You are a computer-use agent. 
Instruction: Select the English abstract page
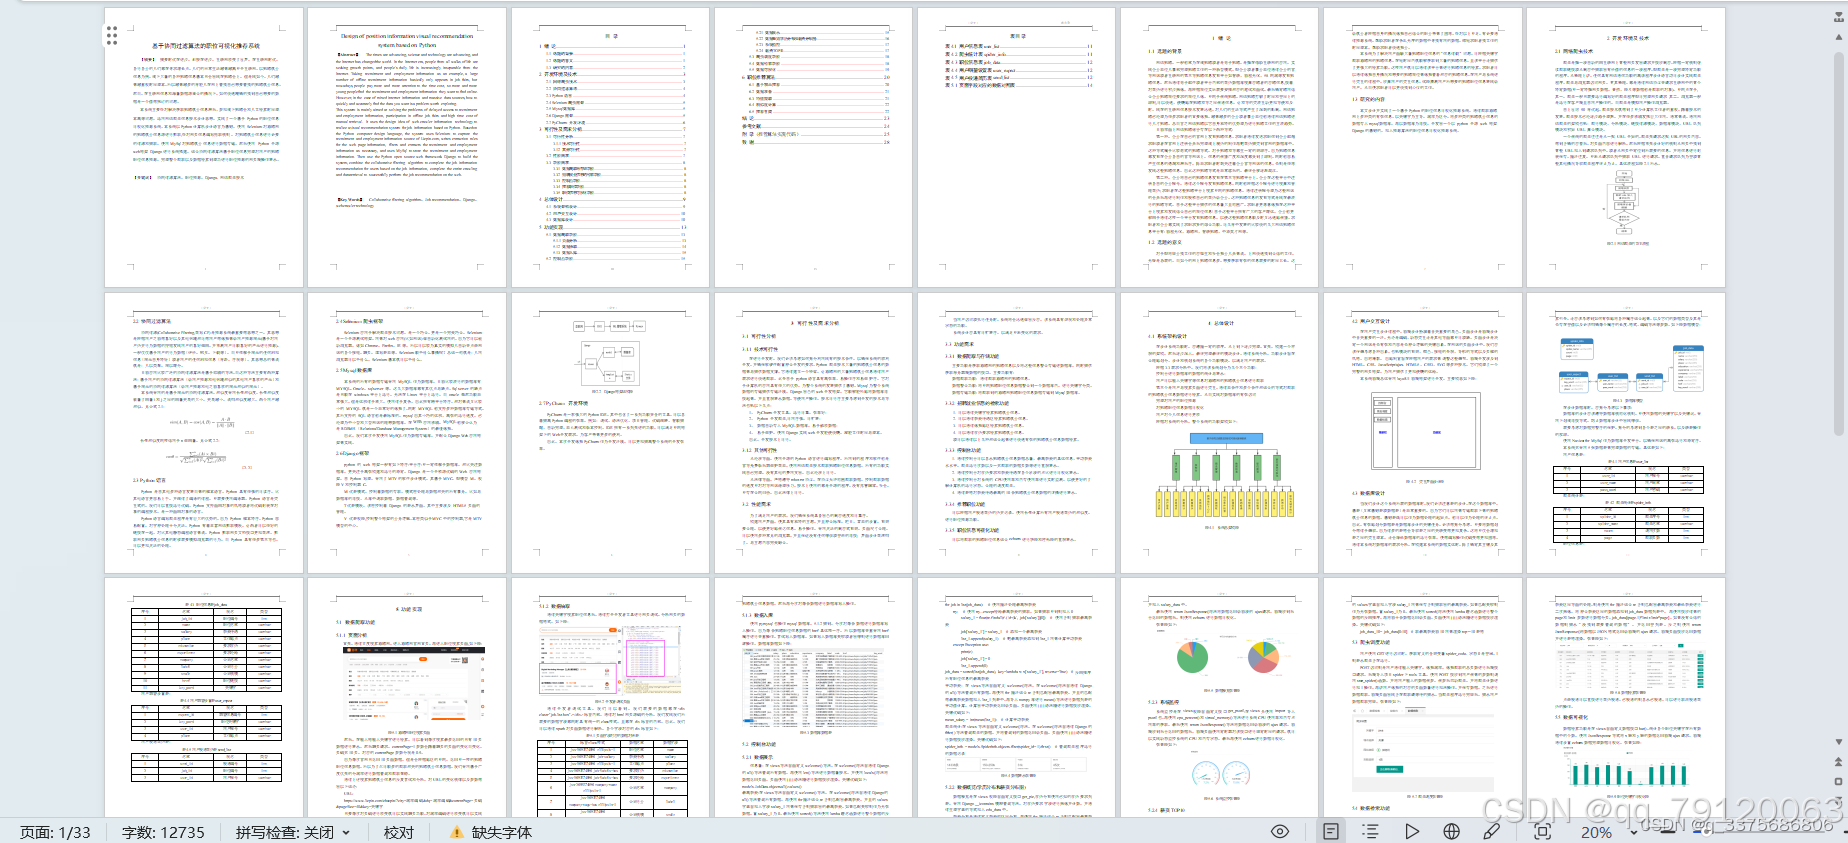(407, 148)
